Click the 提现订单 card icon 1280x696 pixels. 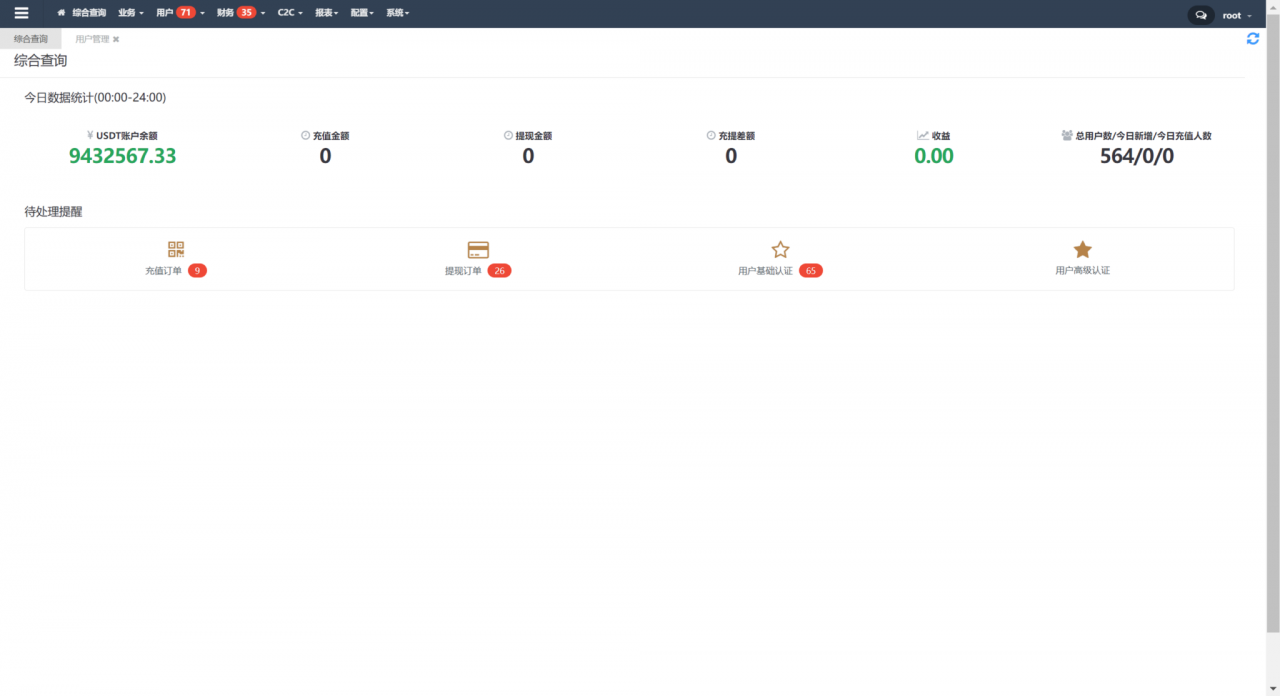click(x=478, y=250)
